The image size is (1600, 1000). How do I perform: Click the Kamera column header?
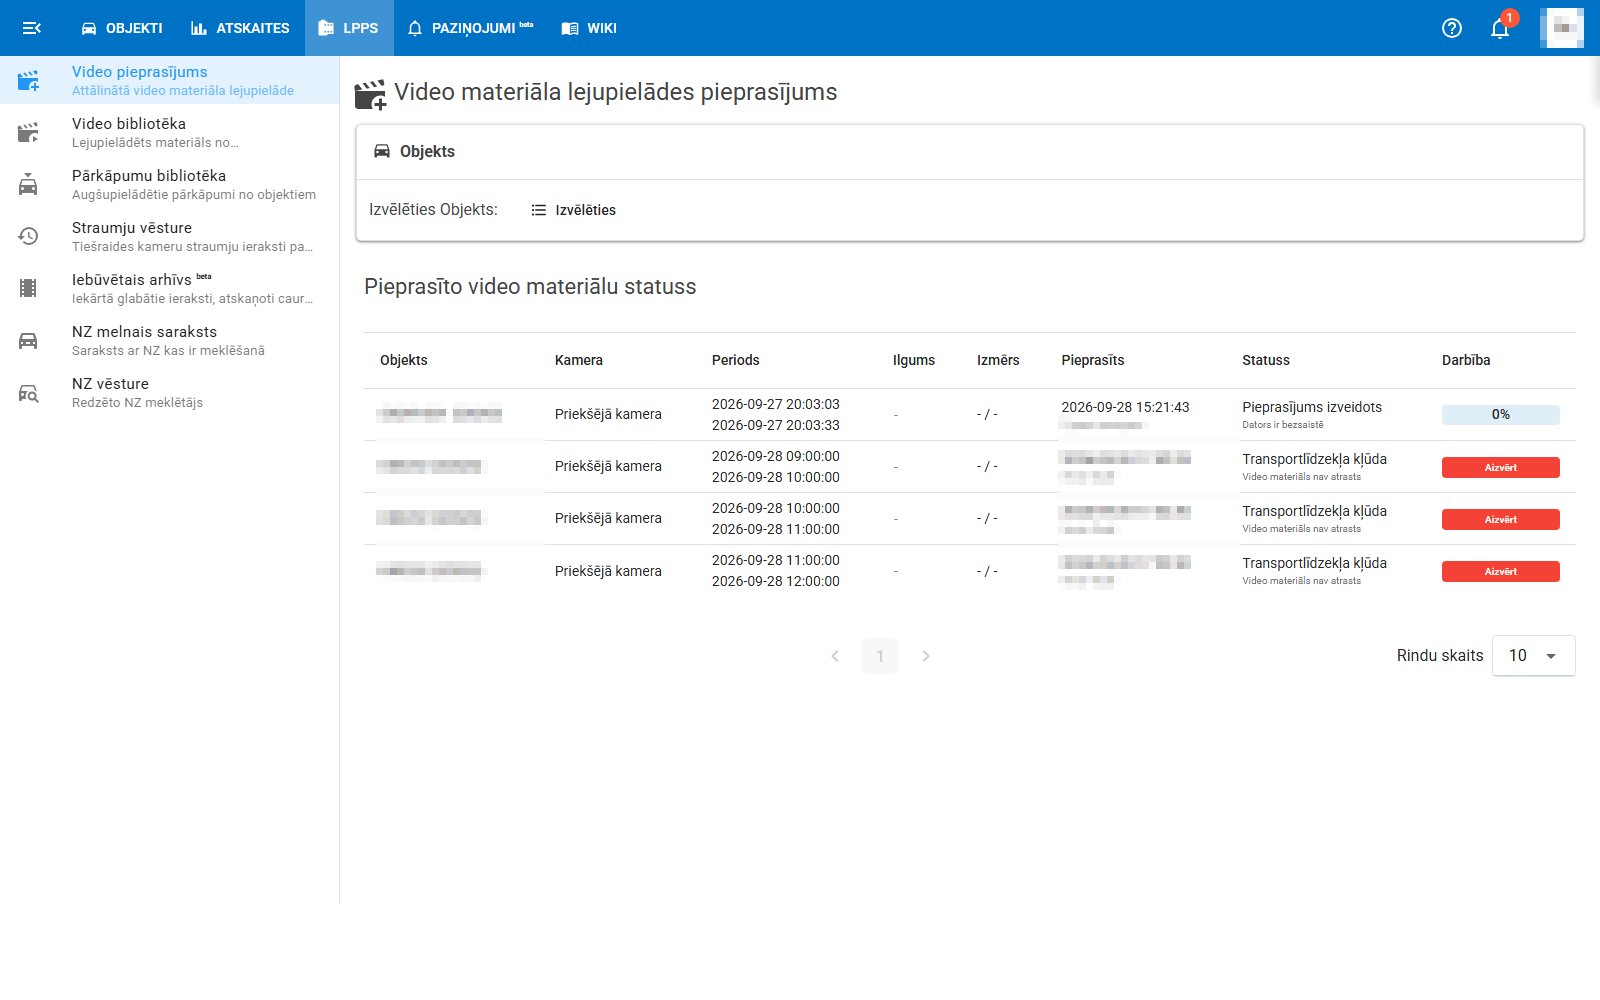(579, 360)
